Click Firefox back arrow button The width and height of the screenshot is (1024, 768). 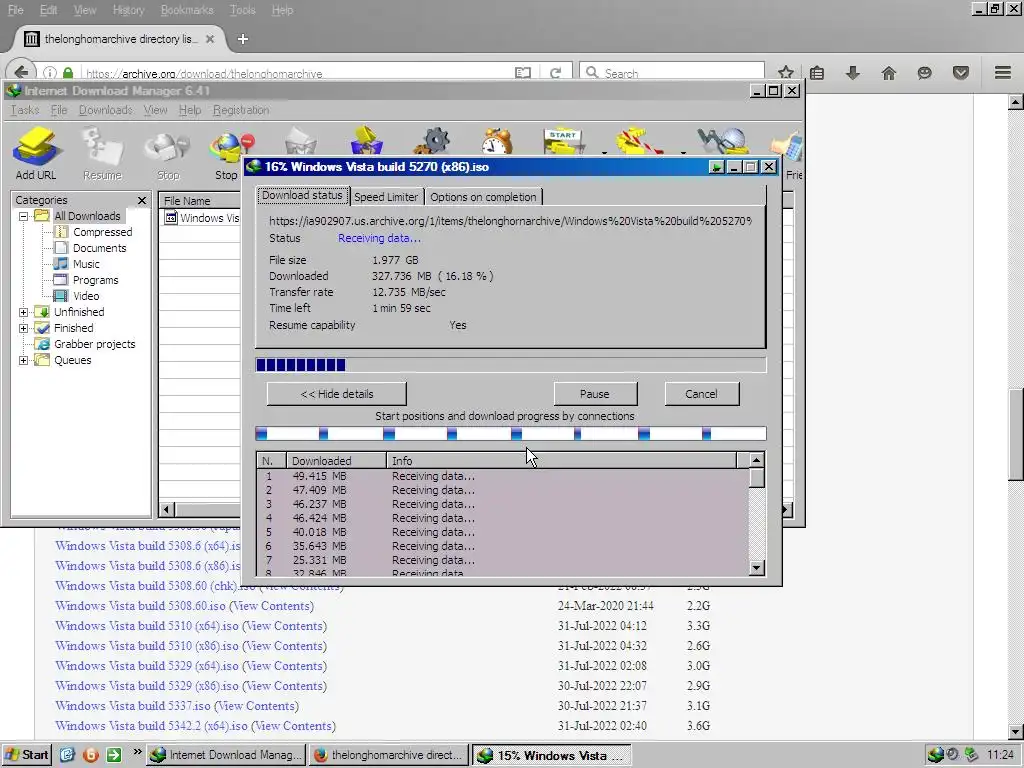click(x=21, y=72)
